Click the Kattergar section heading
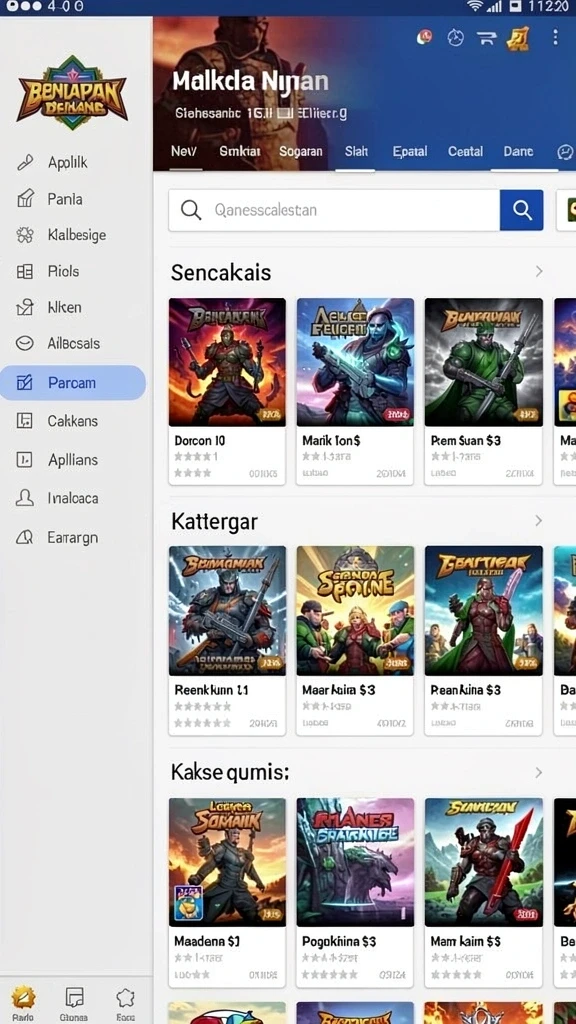This screenshot has width=576, height=1024. point(214,522)
